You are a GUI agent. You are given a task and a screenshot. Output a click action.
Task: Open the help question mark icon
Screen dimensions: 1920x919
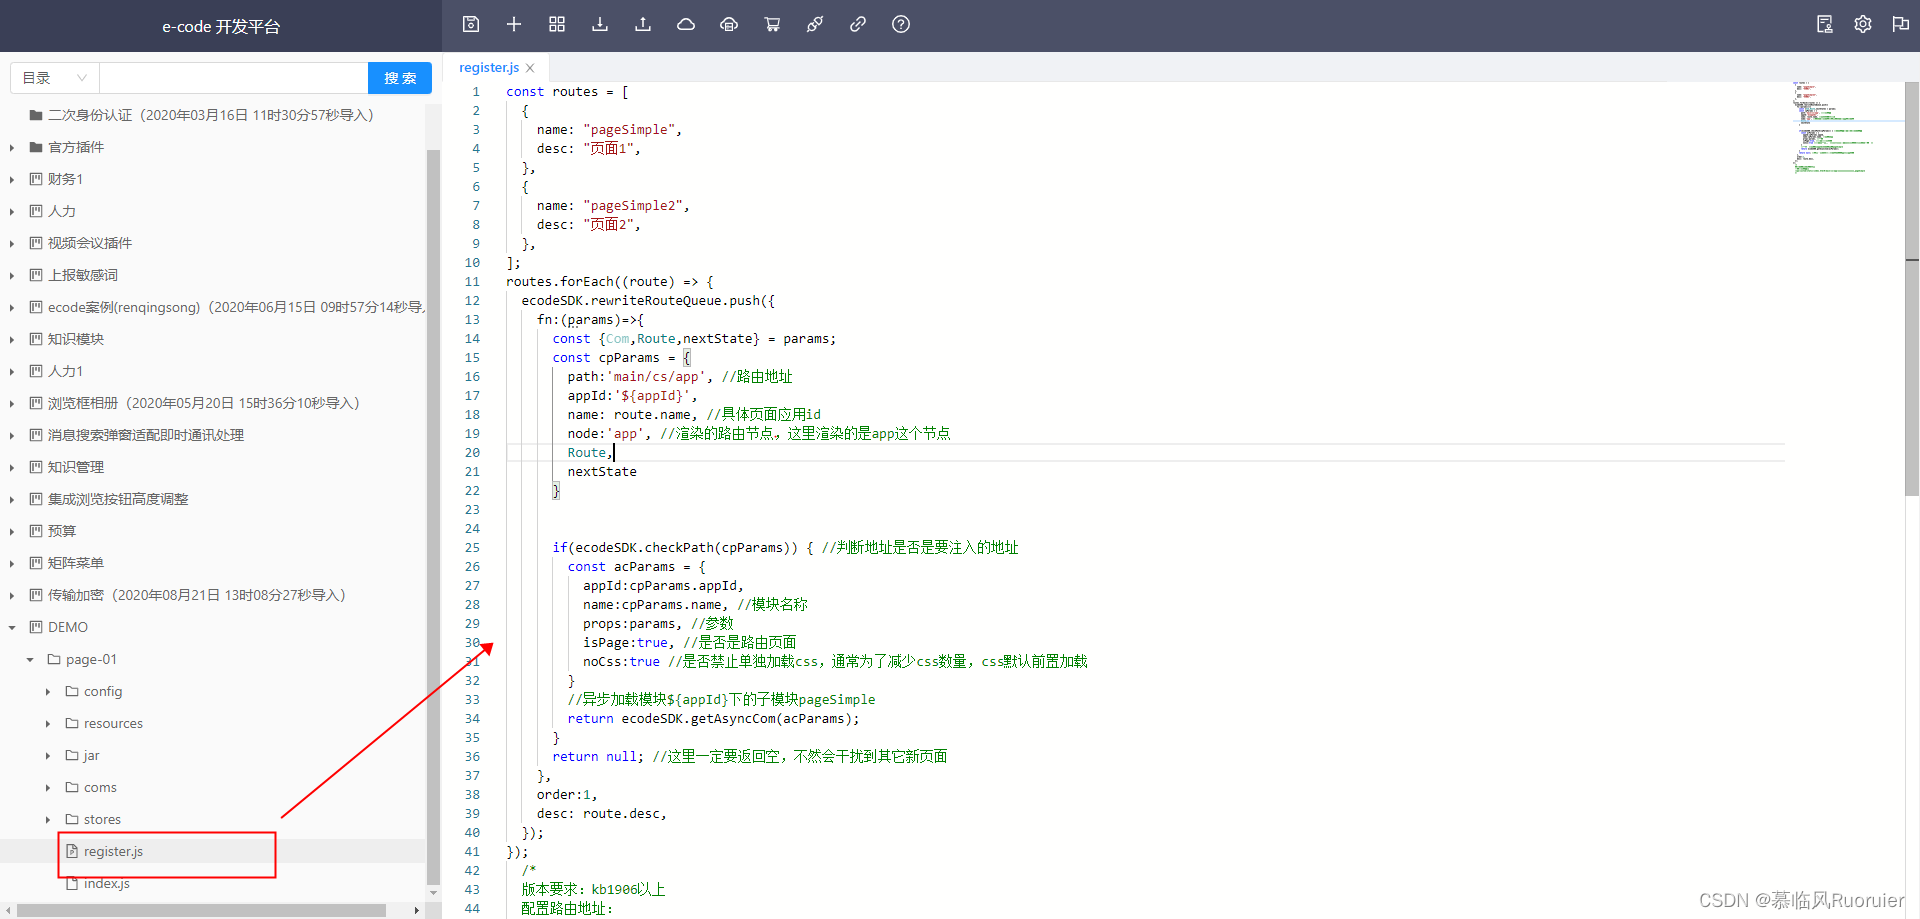[x=901, y=24]
